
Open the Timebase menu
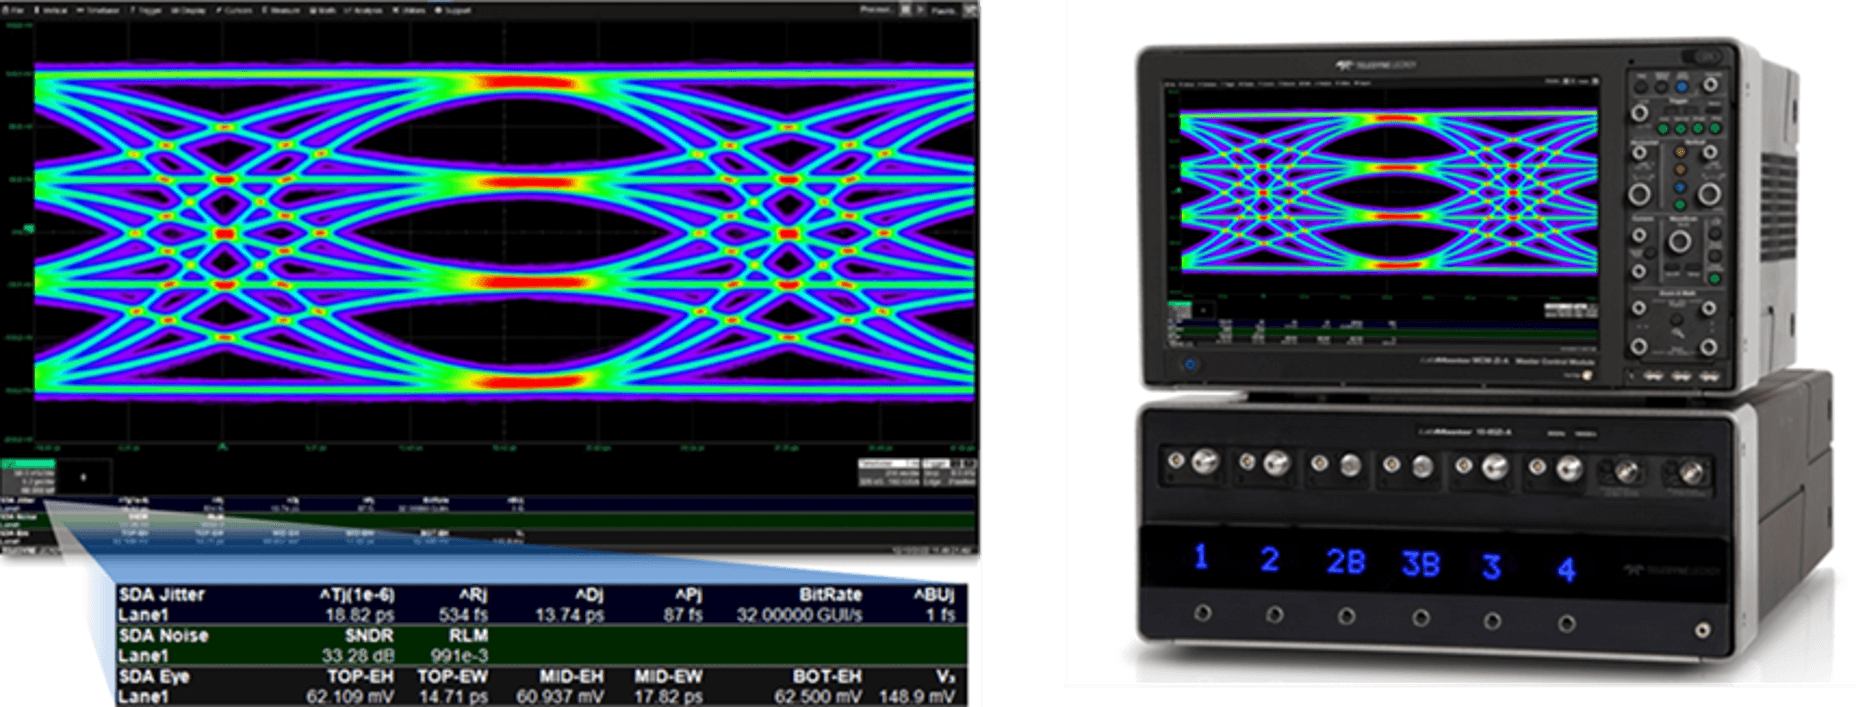point(99,10)
